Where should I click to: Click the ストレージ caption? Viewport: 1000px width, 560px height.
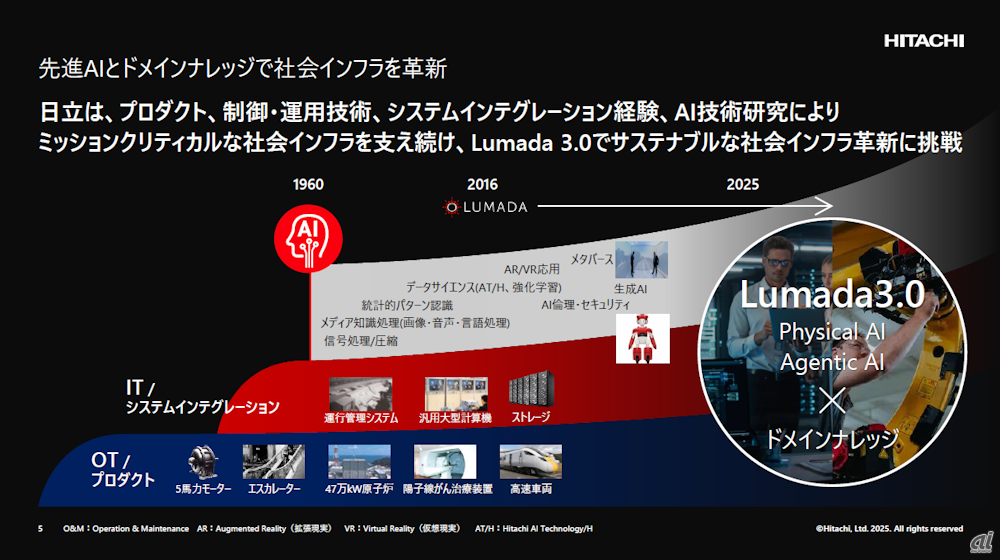(531, 417)
